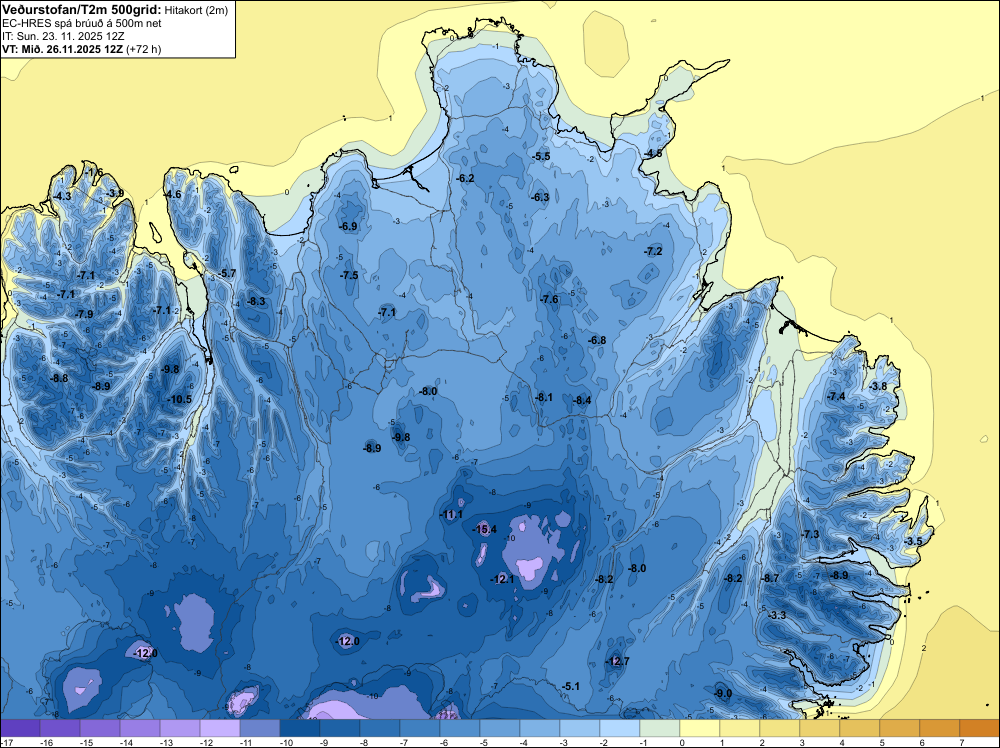The image size is (1000, 748).
Task: Click the '-3.8' temperature label
Action: click(878, 386)
